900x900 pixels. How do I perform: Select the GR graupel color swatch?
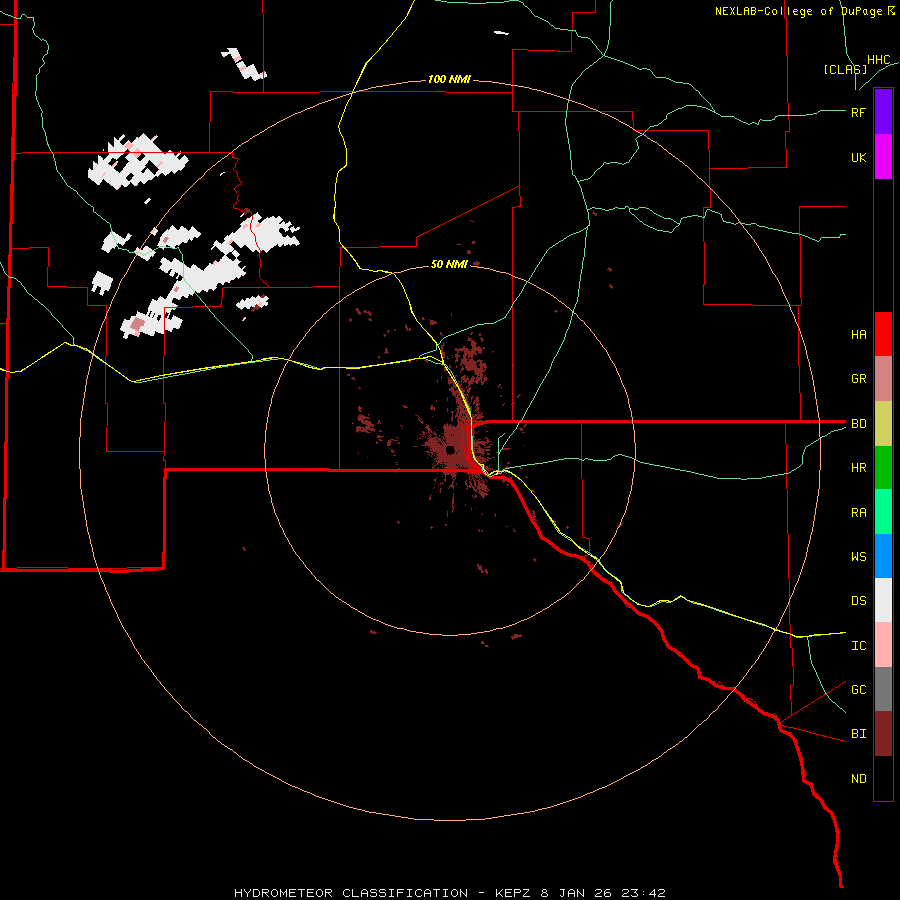click(883, 379)
